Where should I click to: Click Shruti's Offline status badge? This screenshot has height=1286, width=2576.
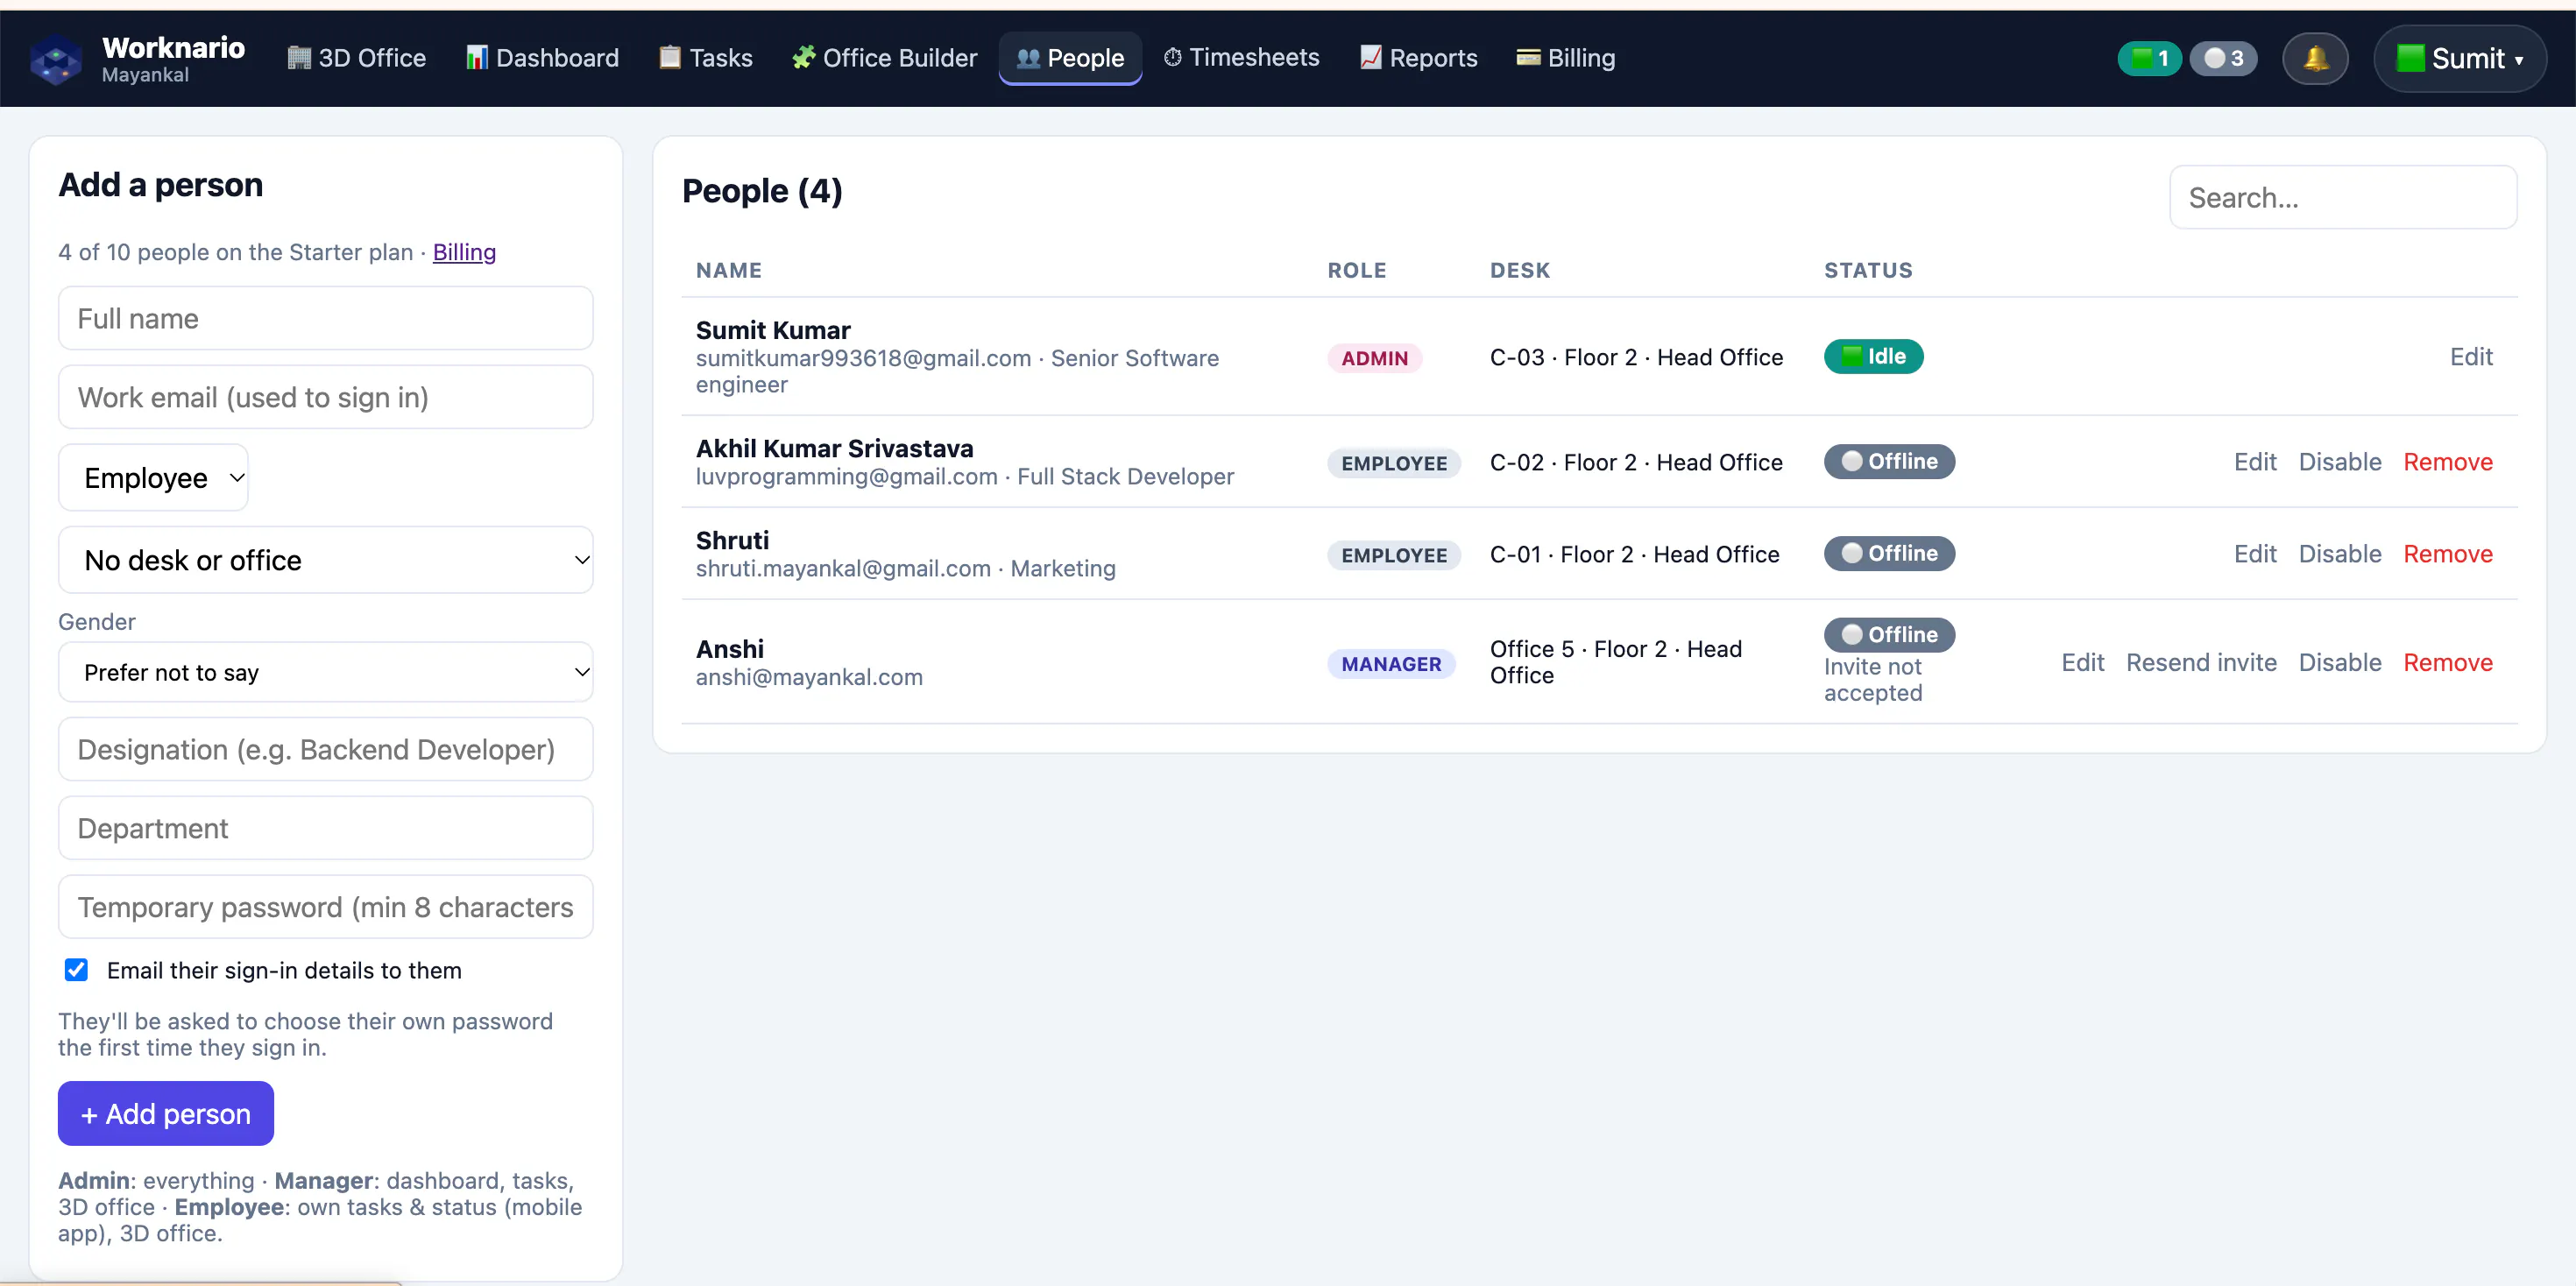1889,553
